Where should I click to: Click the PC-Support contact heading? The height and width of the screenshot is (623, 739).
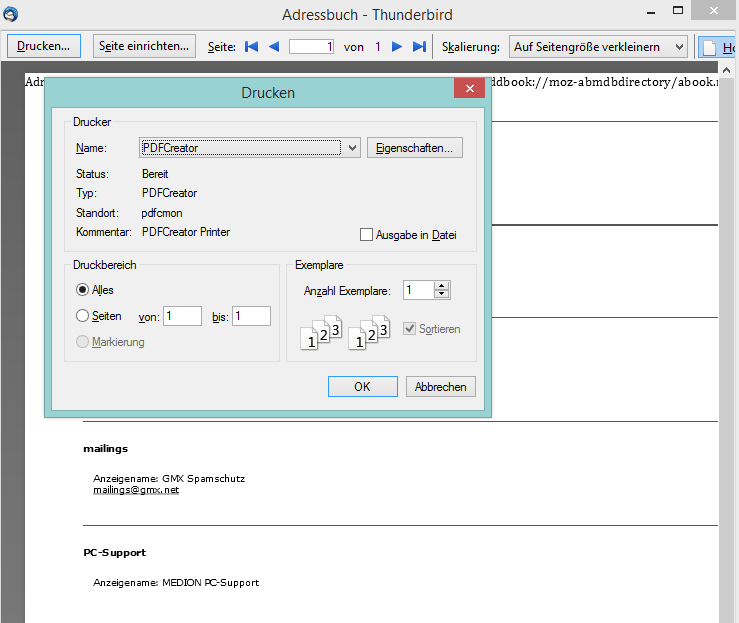[x=115, y=552]
